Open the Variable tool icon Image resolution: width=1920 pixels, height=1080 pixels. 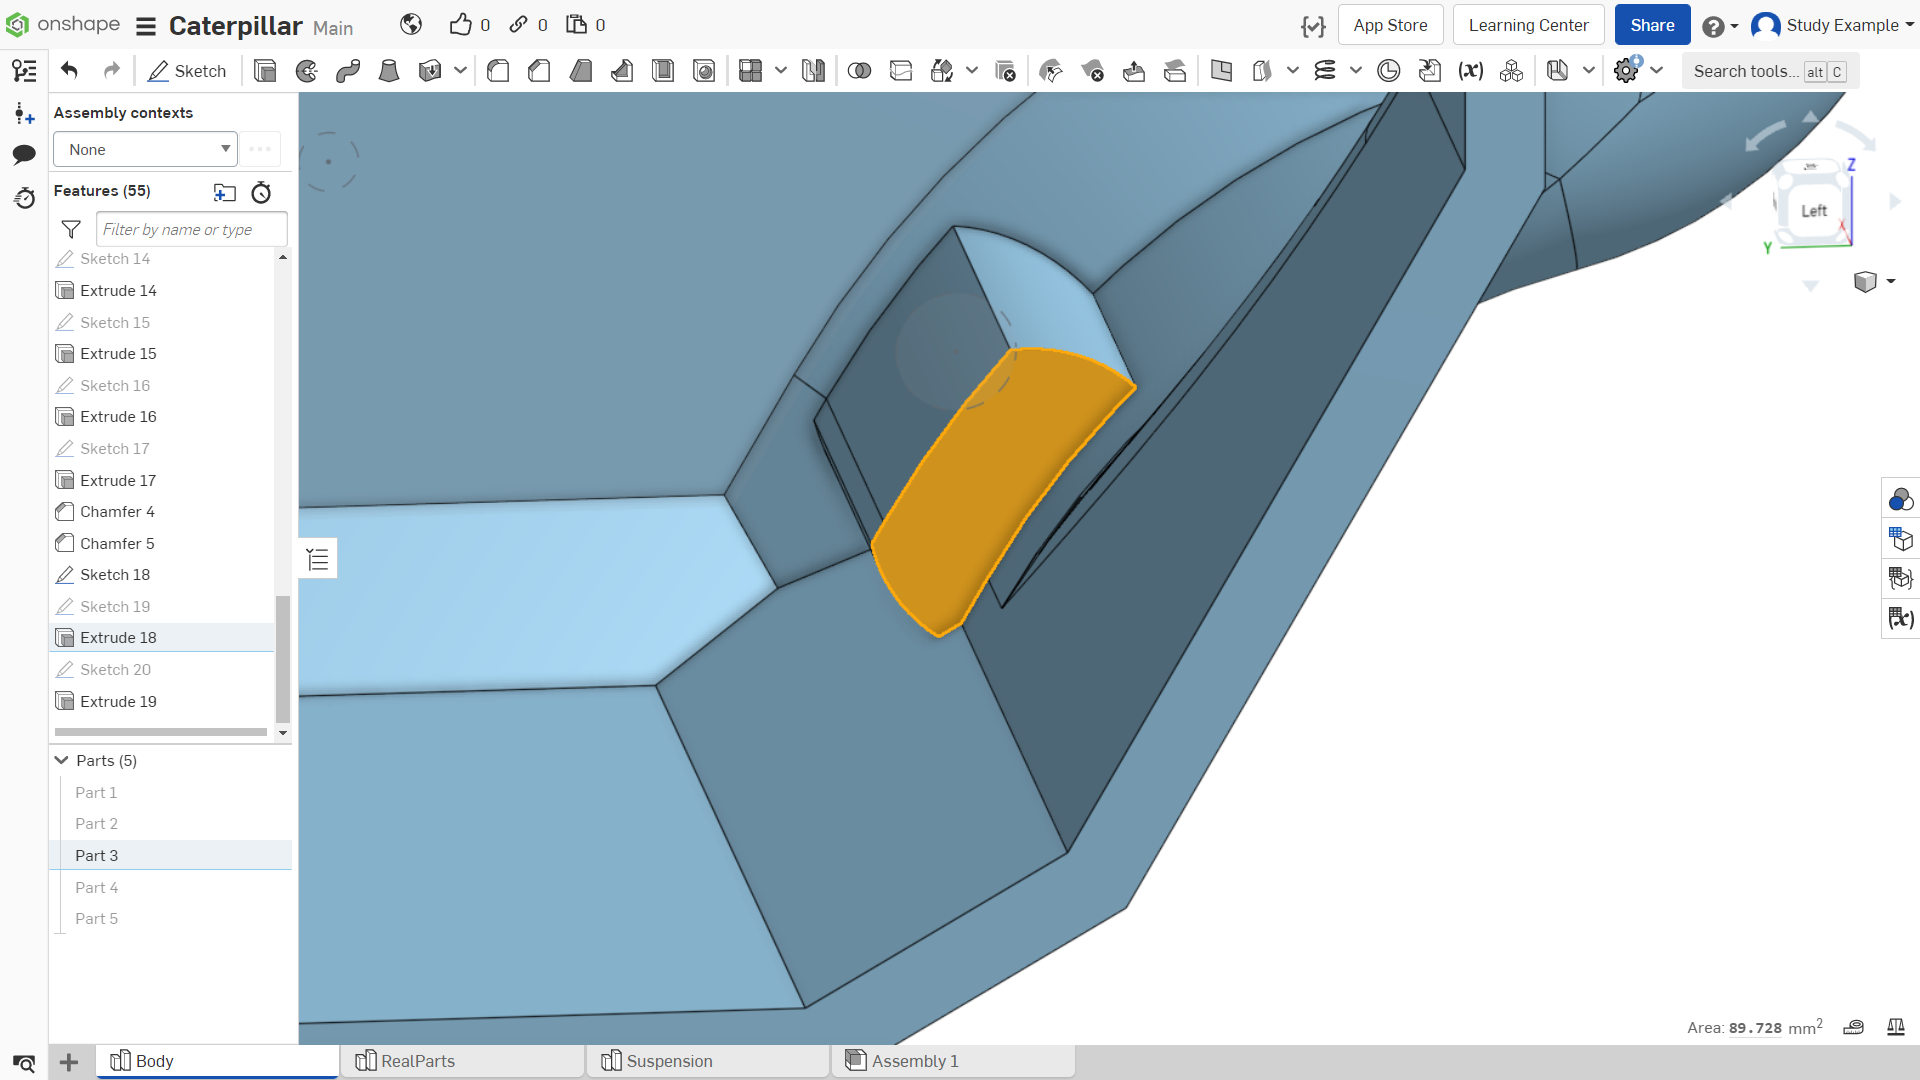coord(1470,71)
